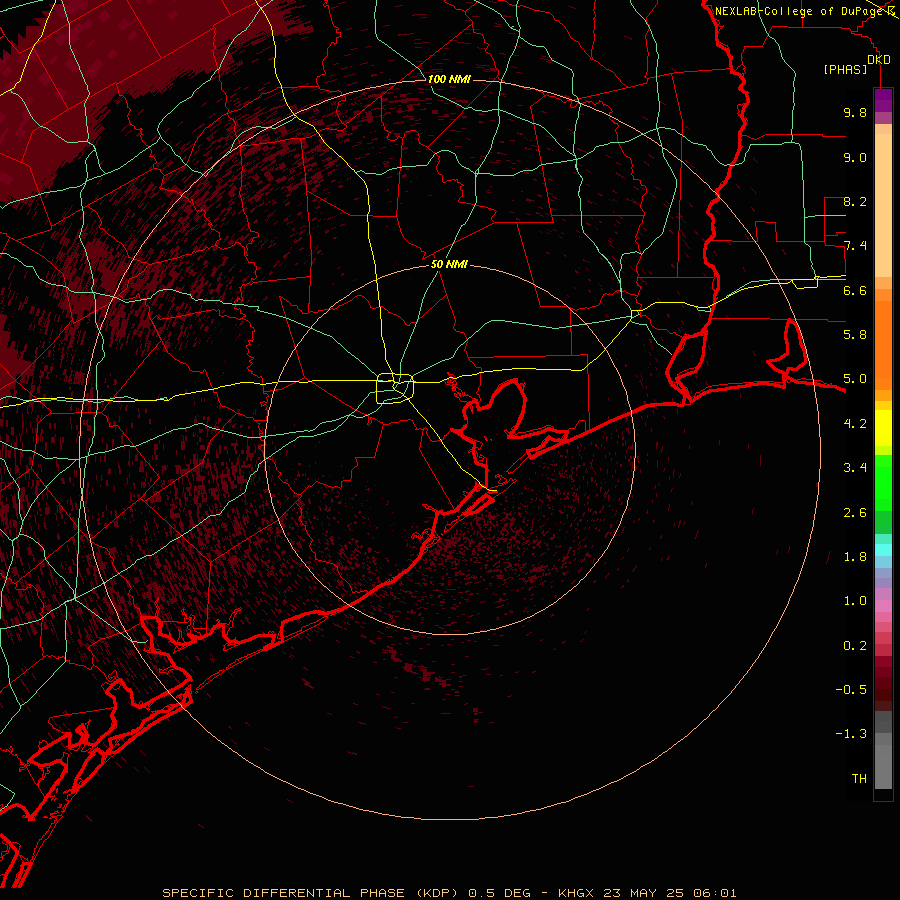The width and height of the screenshot is (900, 900).
Task: Click the SPECIFIC DIFFERENTIAL PHASE (KDP) caption
Action: coord(309,893)
